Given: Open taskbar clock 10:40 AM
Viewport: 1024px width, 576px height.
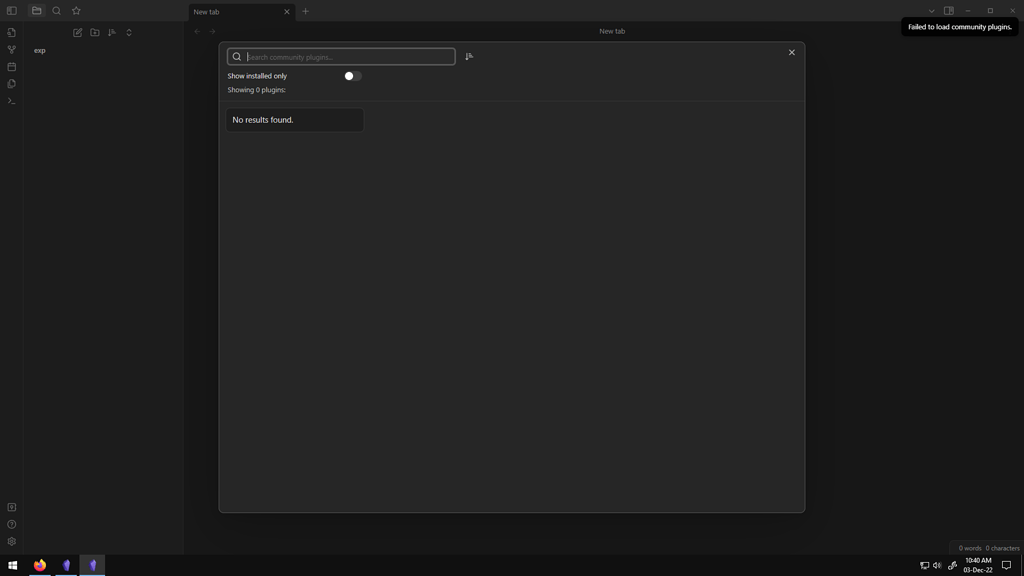Looking at the screenshot, I should pyautogui.click(x=978, y=566).
